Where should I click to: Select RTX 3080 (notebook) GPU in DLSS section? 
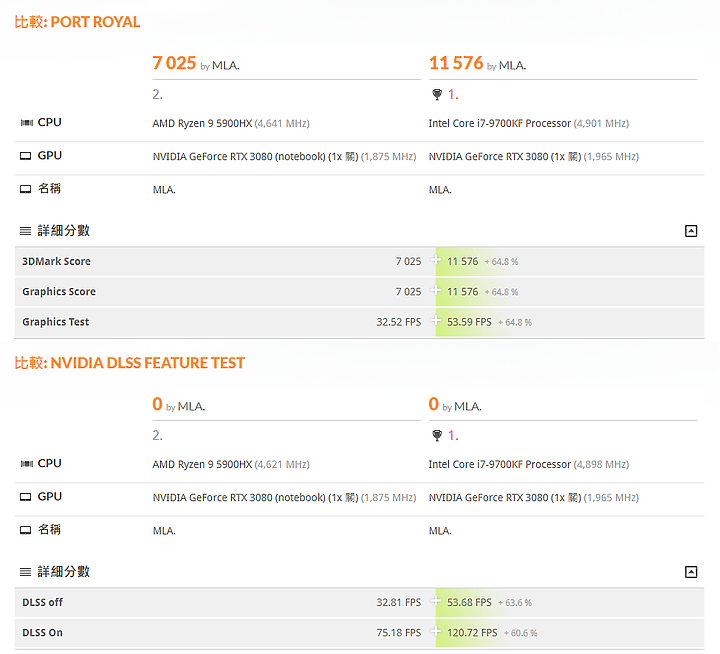click(x=284, y=497)
